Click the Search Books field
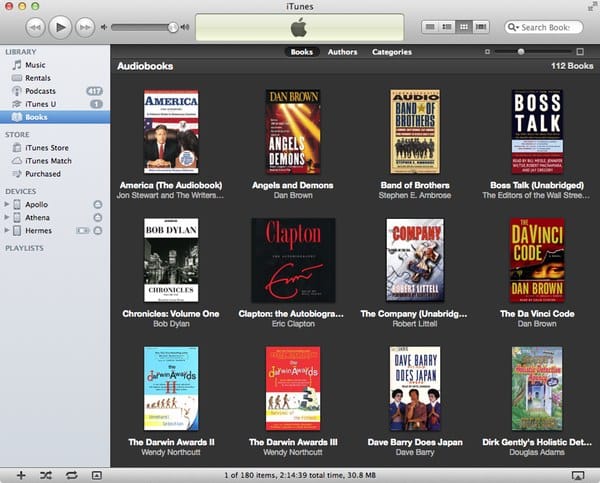The image size is (600, 483). [544, 27]
